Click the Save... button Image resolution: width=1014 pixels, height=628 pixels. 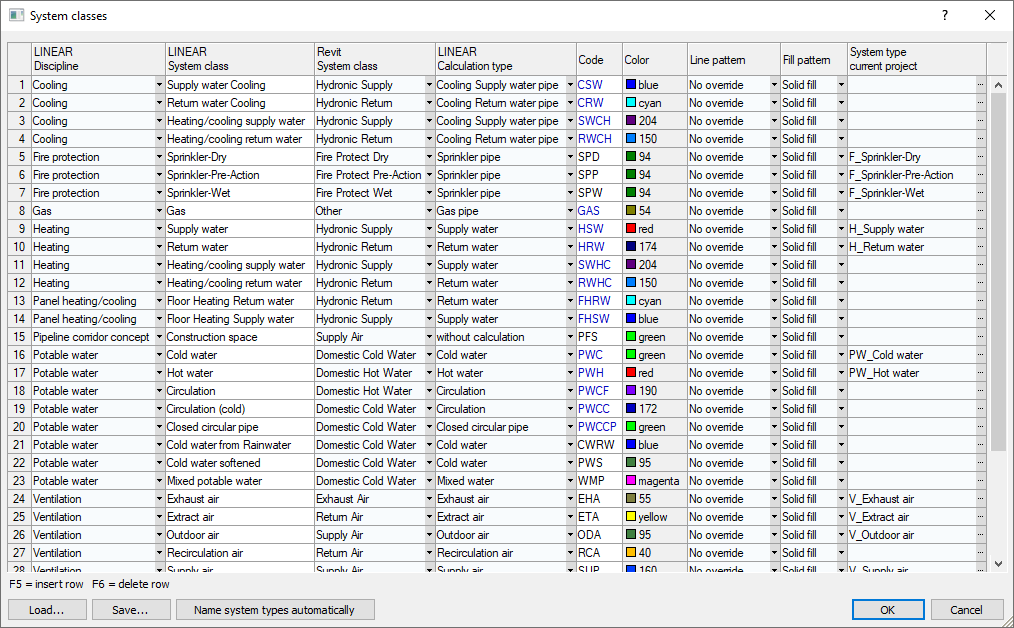point(131,610)
